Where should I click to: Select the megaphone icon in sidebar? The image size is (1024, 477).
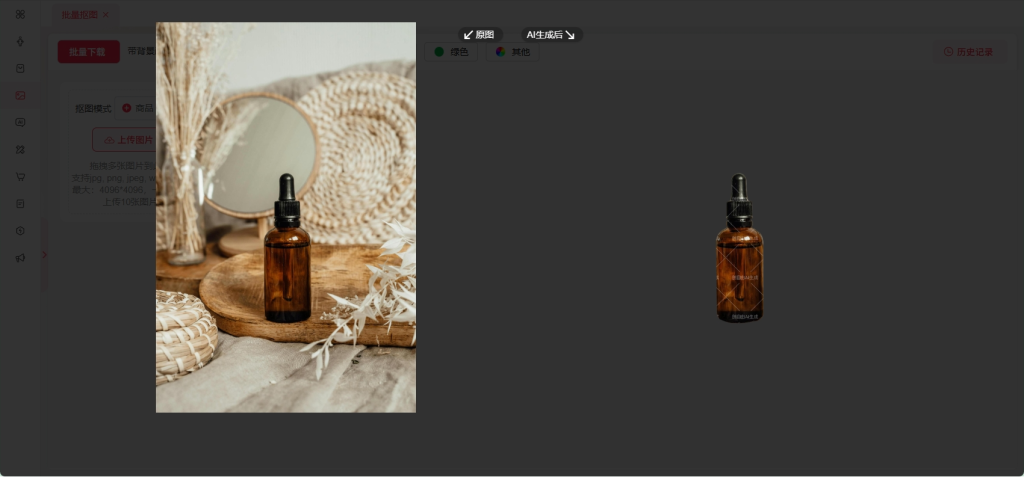tap(20, 257)
